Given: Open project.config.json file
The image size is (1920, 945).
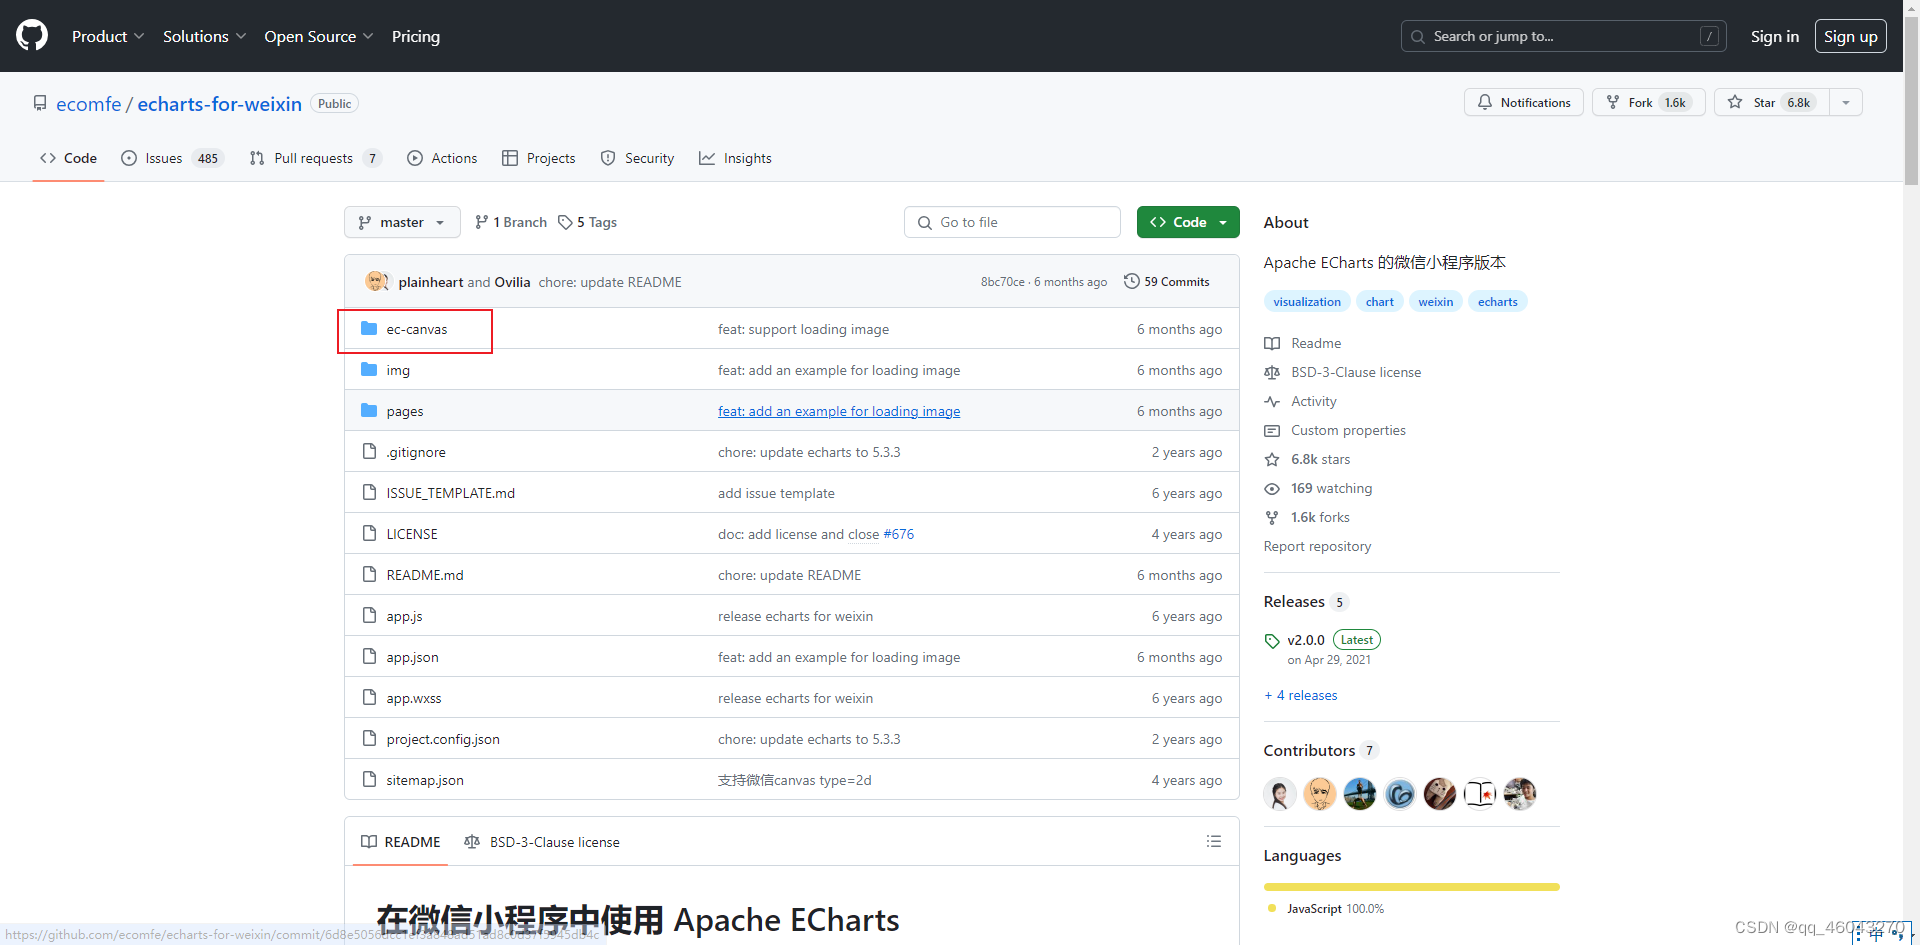Looking at the screenshot, I should [443, 739].
